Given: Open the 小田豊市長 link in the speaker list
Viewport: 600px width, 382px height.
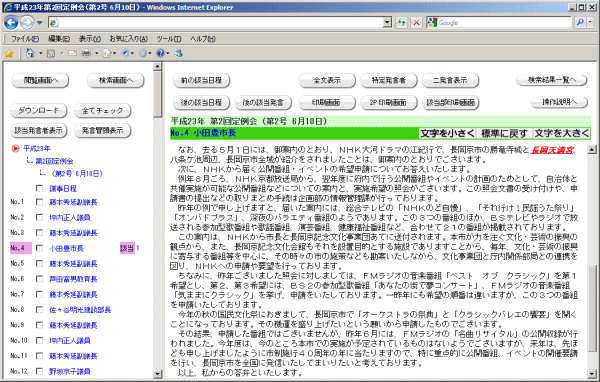Looking at the screenshot, I should tap(67, 248).
